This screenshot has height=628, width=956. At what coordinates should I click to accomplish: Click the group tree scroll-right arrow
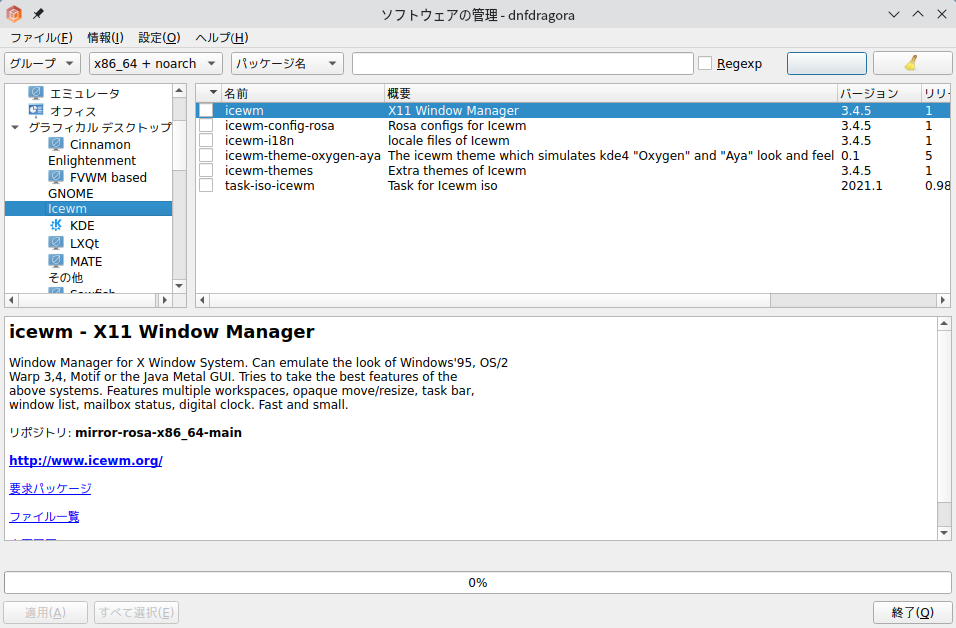164,300
